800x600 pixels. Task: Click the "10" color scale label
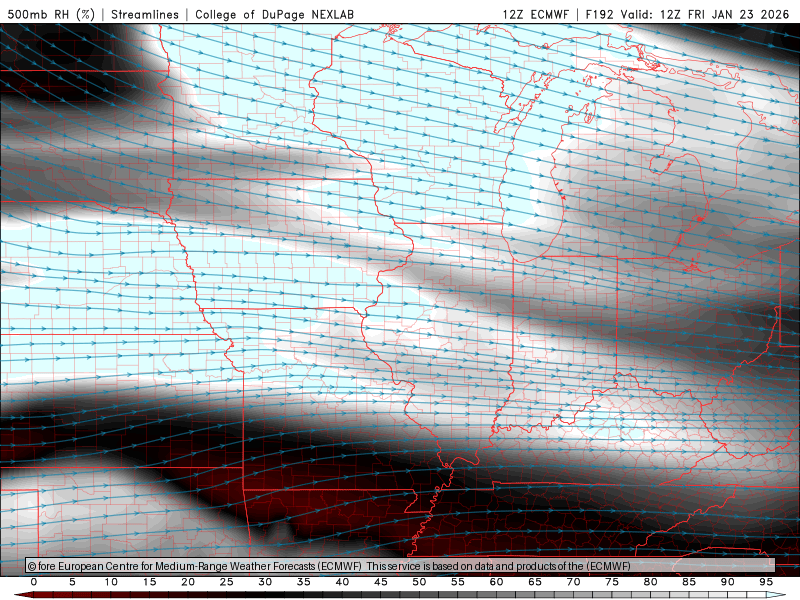(x=111, y=582)
